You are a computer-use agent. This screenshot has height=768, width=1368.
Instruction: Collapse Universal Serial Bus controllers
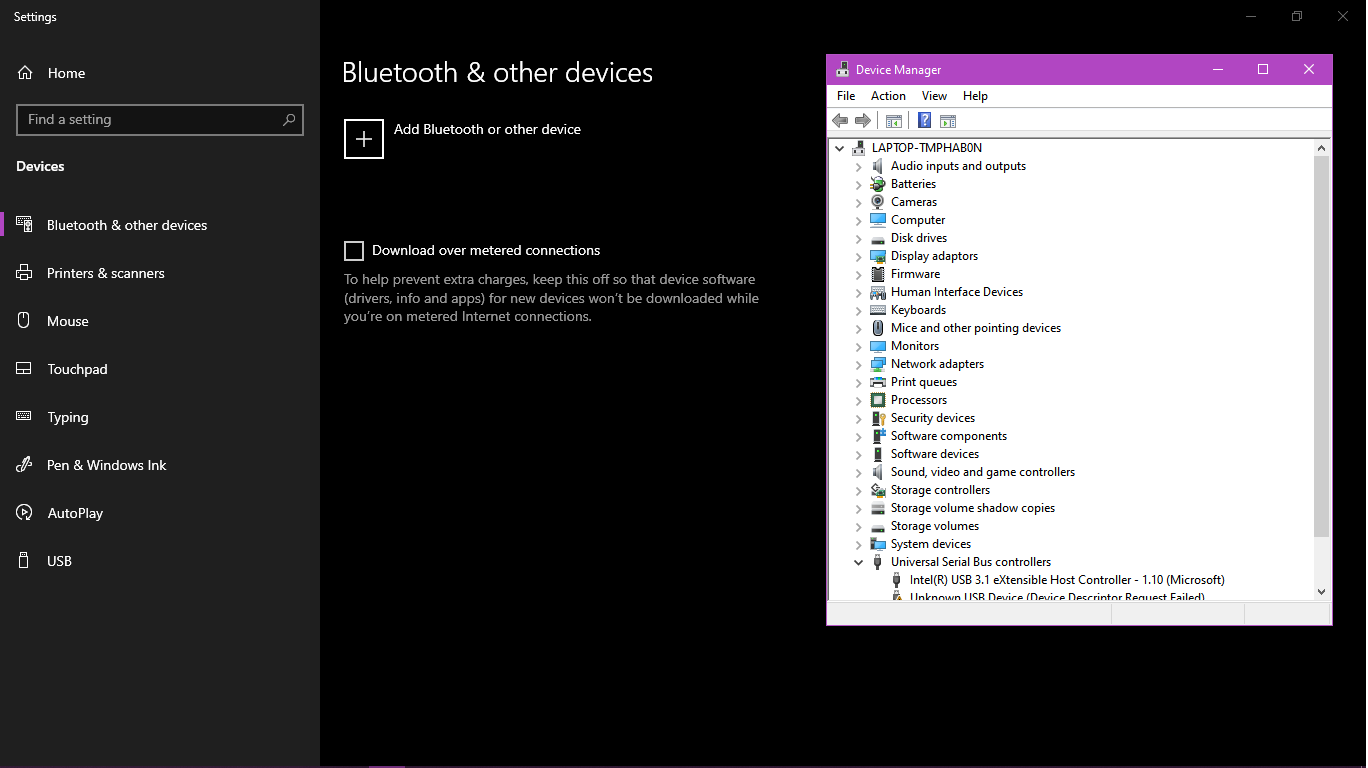click(857, 561)
